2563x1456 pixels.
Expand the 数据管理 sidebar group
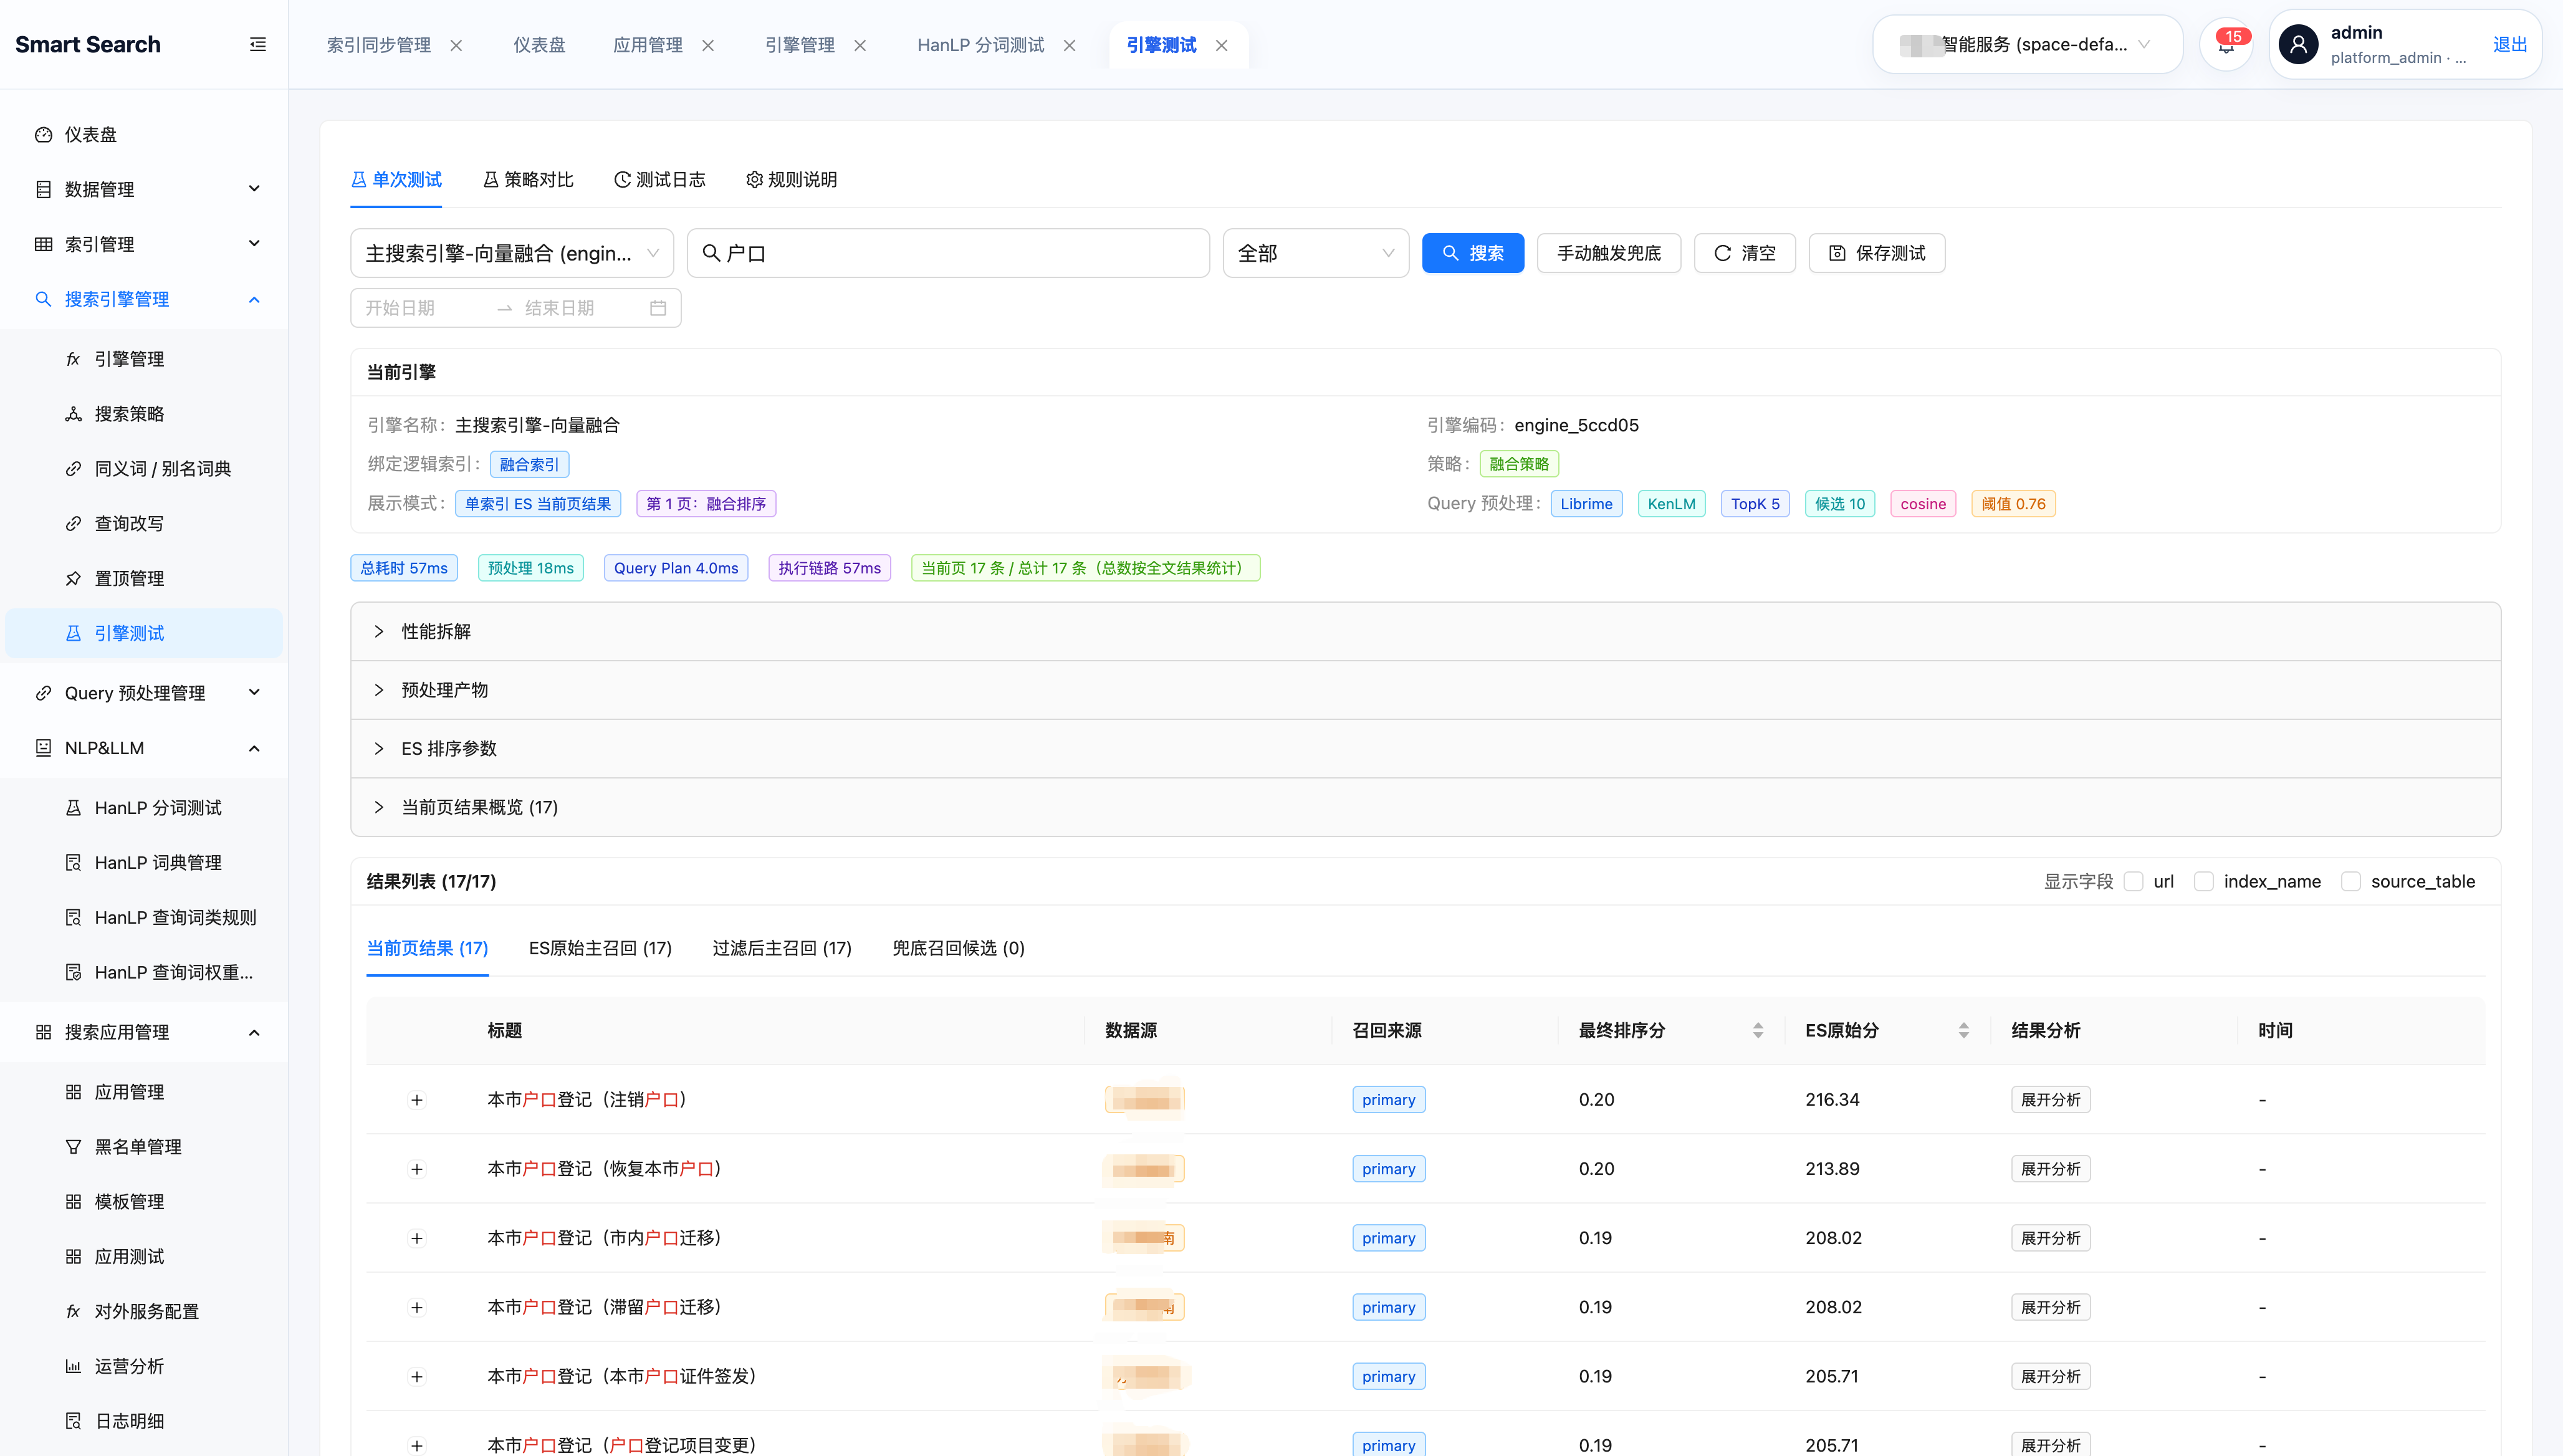[x=144, y=189]
